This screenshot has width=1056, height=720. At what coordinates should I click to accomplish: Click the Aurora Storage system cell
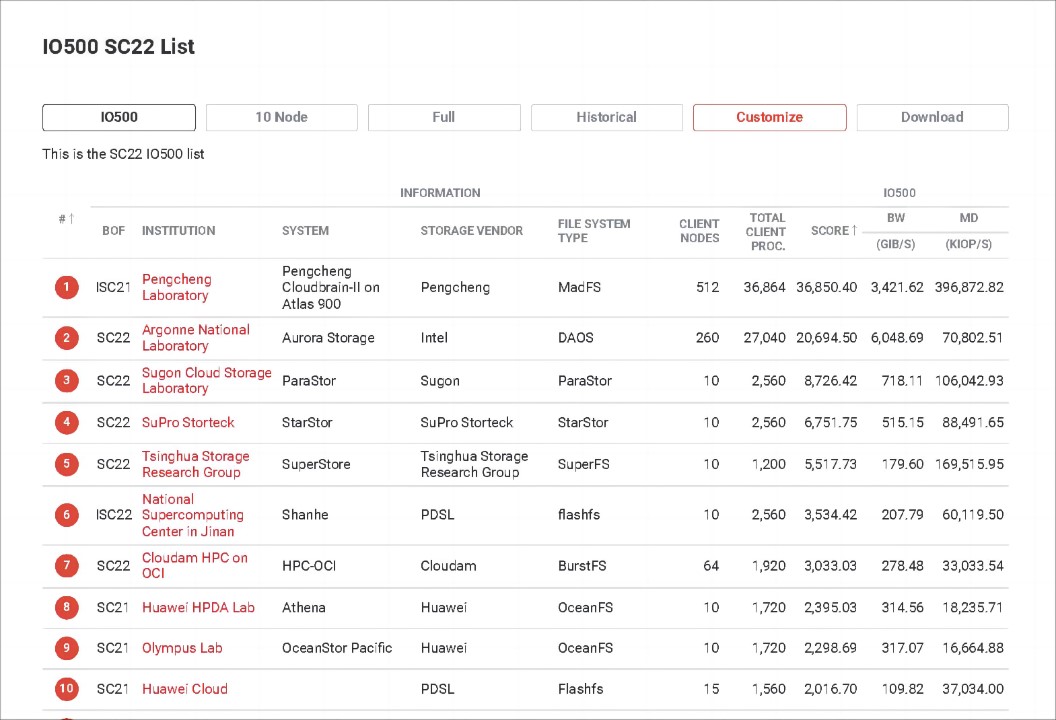pos(328,338)
